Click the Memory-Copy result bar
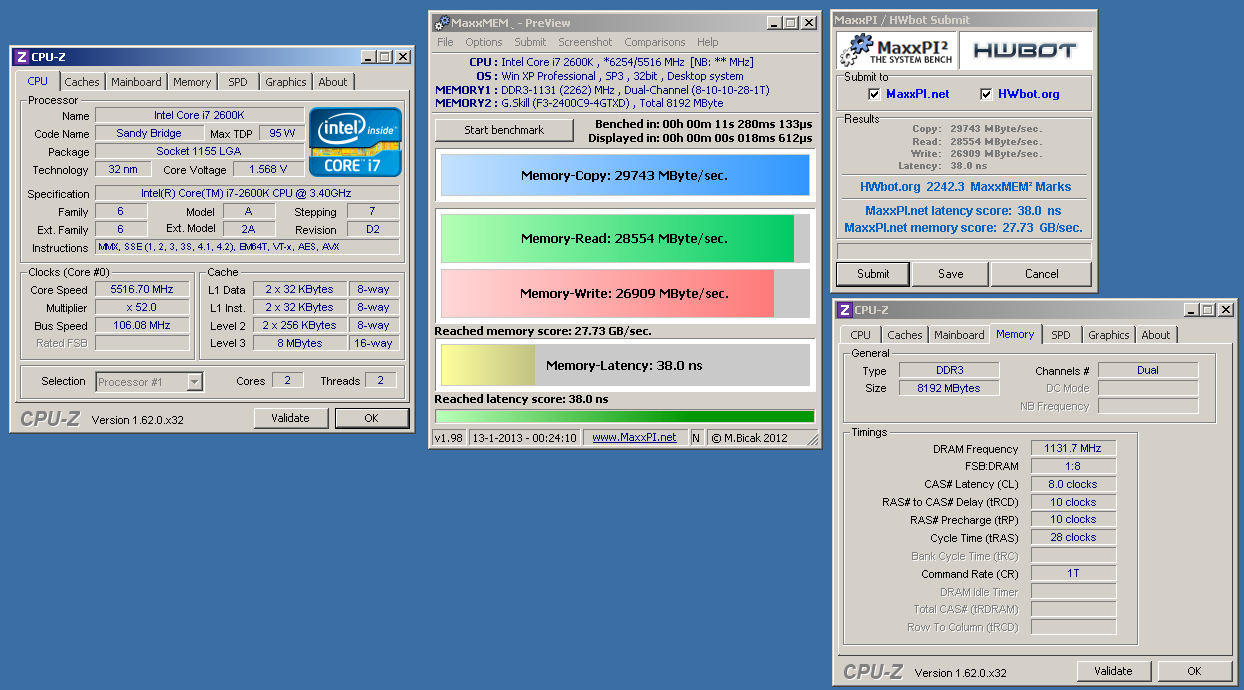1244x690 pixels. pyautogui.click(x=625, y=175)
